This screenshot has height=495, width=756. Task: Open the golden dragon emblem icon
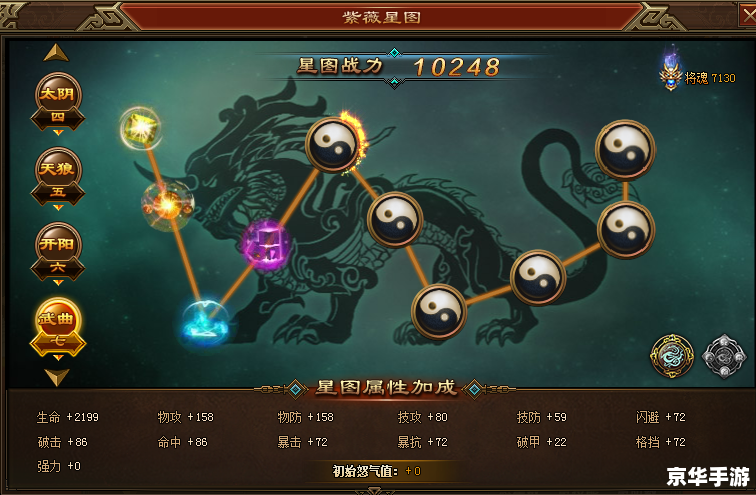[672, 356]
